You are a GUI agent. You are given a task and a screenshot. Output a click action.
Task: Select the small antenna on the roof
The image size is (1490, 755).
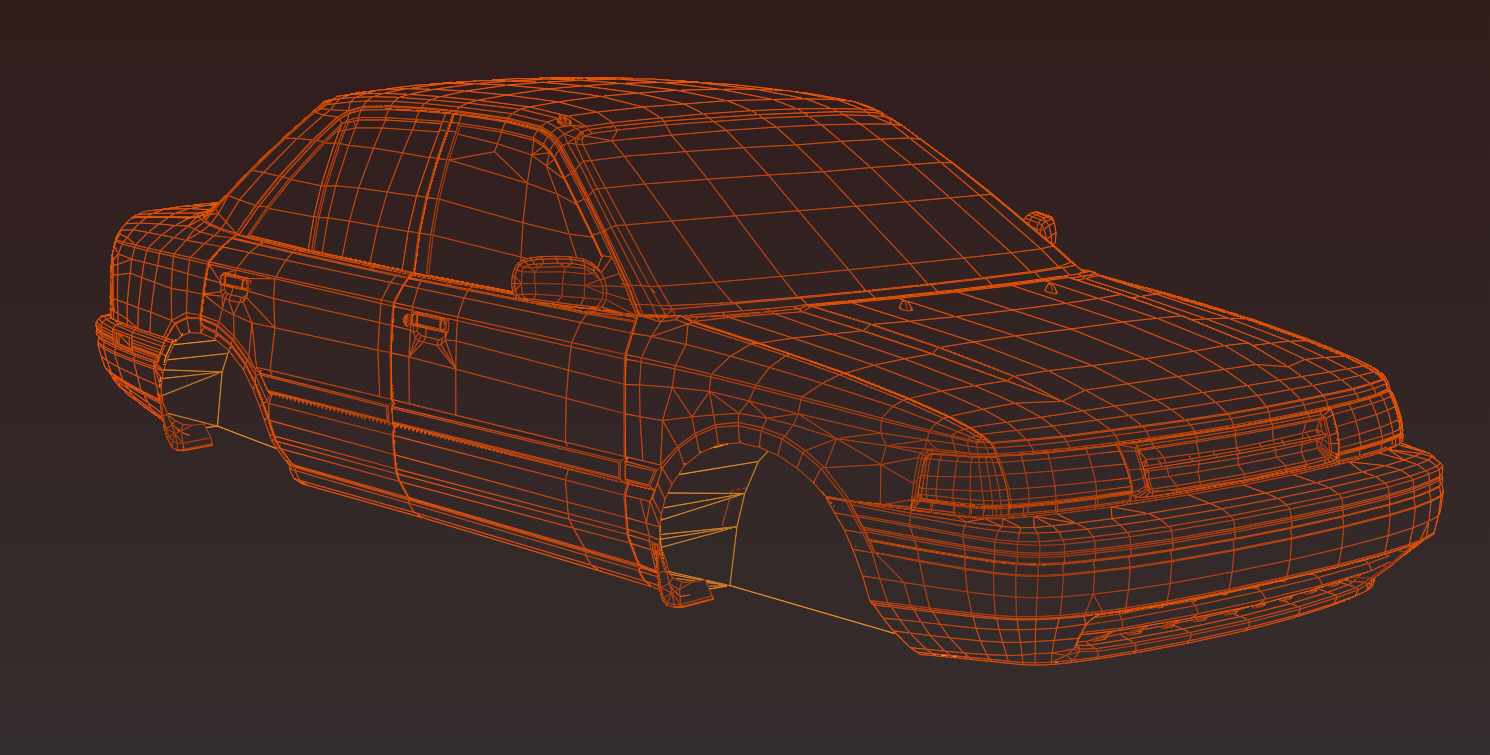point(564,121)
